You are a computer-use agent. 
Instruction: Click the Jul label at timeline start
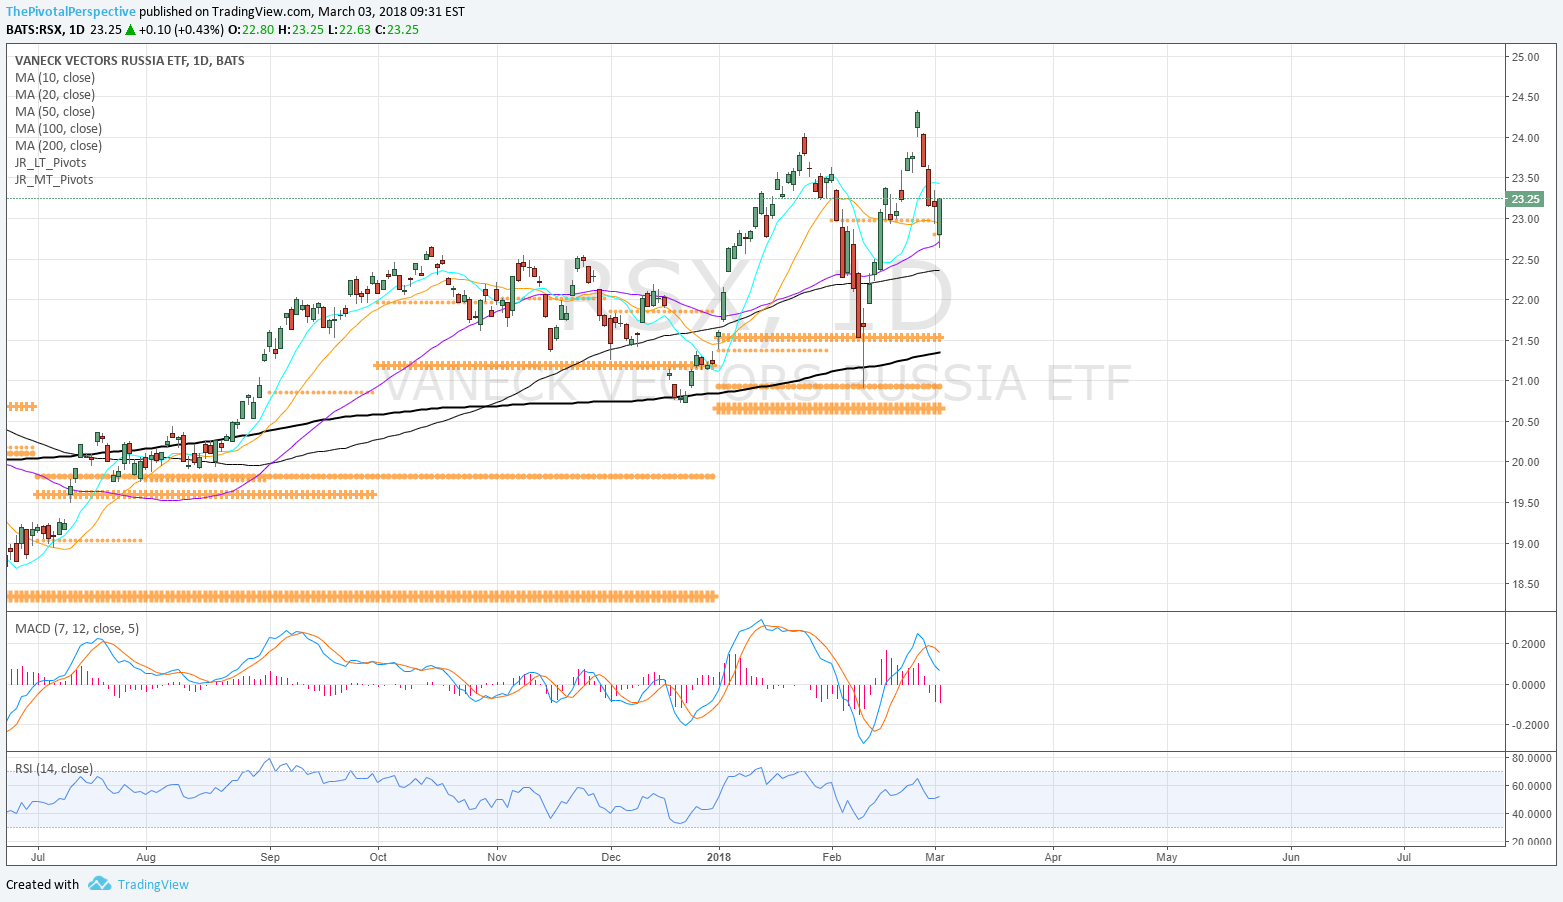[x=38, y=857]
